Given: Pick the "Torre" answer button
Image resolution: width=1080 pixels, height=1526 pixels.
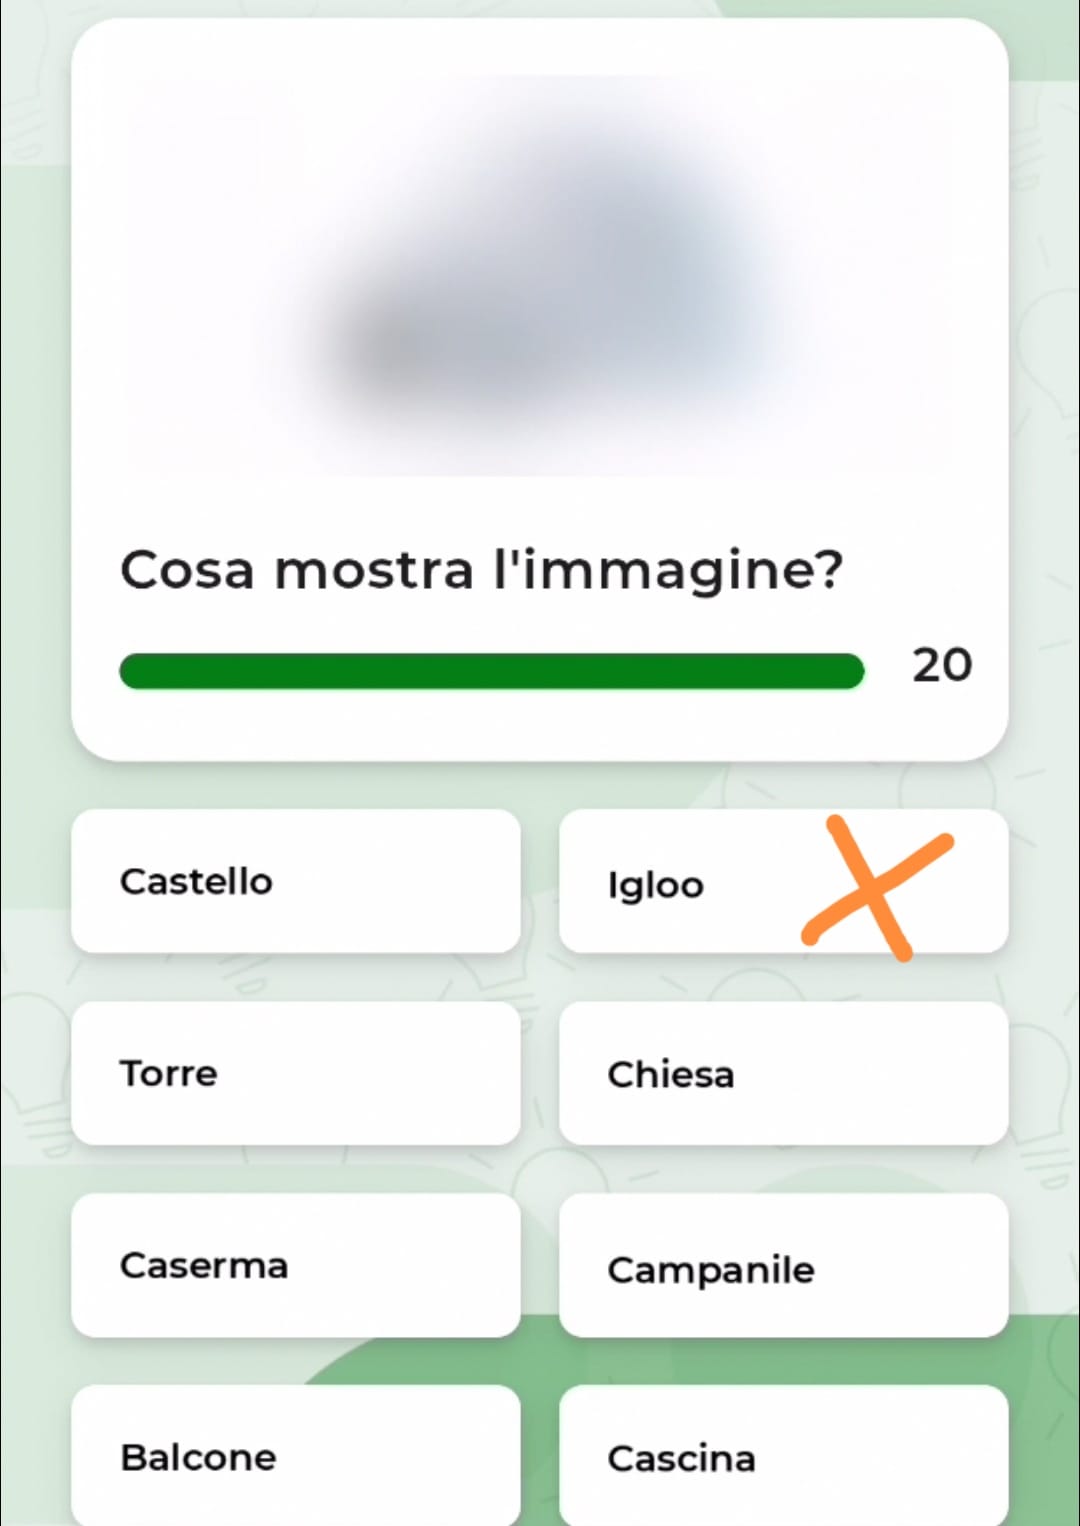Looking at the screenshot, I should pos(295,1073).
